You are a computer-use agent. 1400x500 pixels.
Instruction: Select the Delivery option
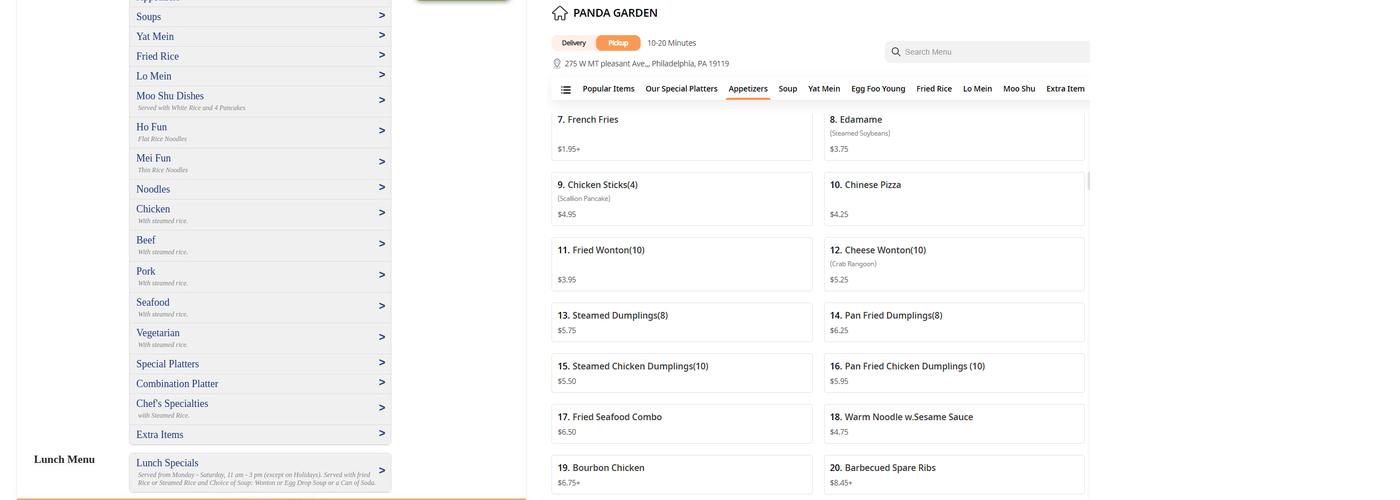pos(573,43)
